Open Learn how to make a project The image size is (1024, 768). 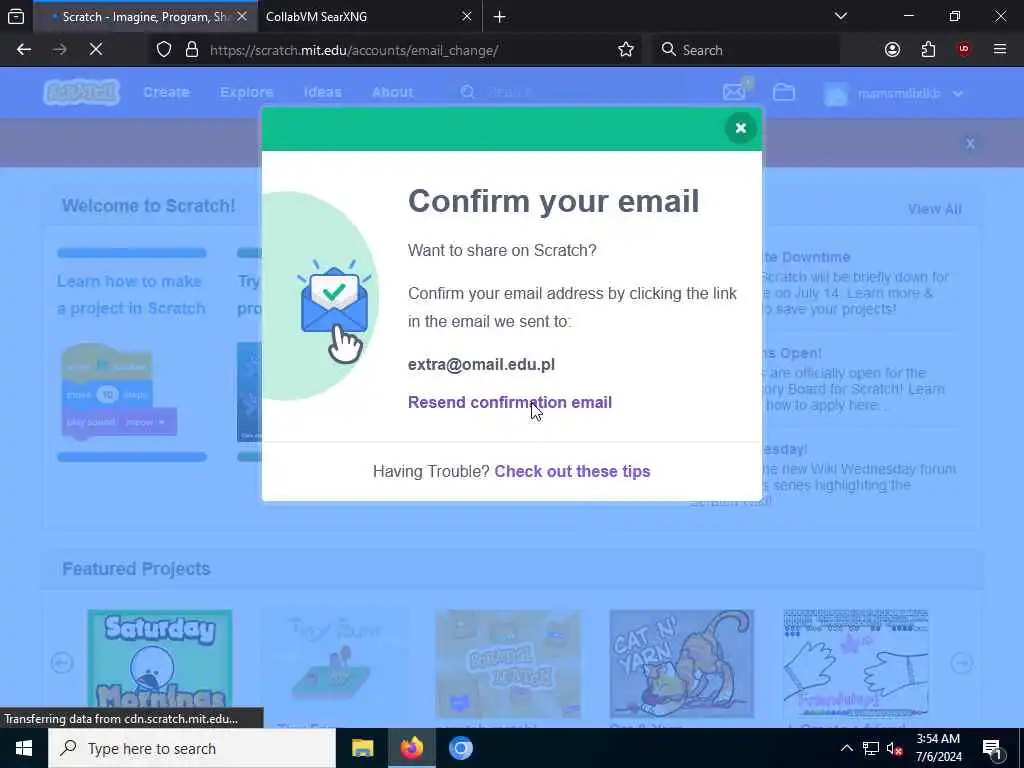pyautogui.click(x=131, y=295)
